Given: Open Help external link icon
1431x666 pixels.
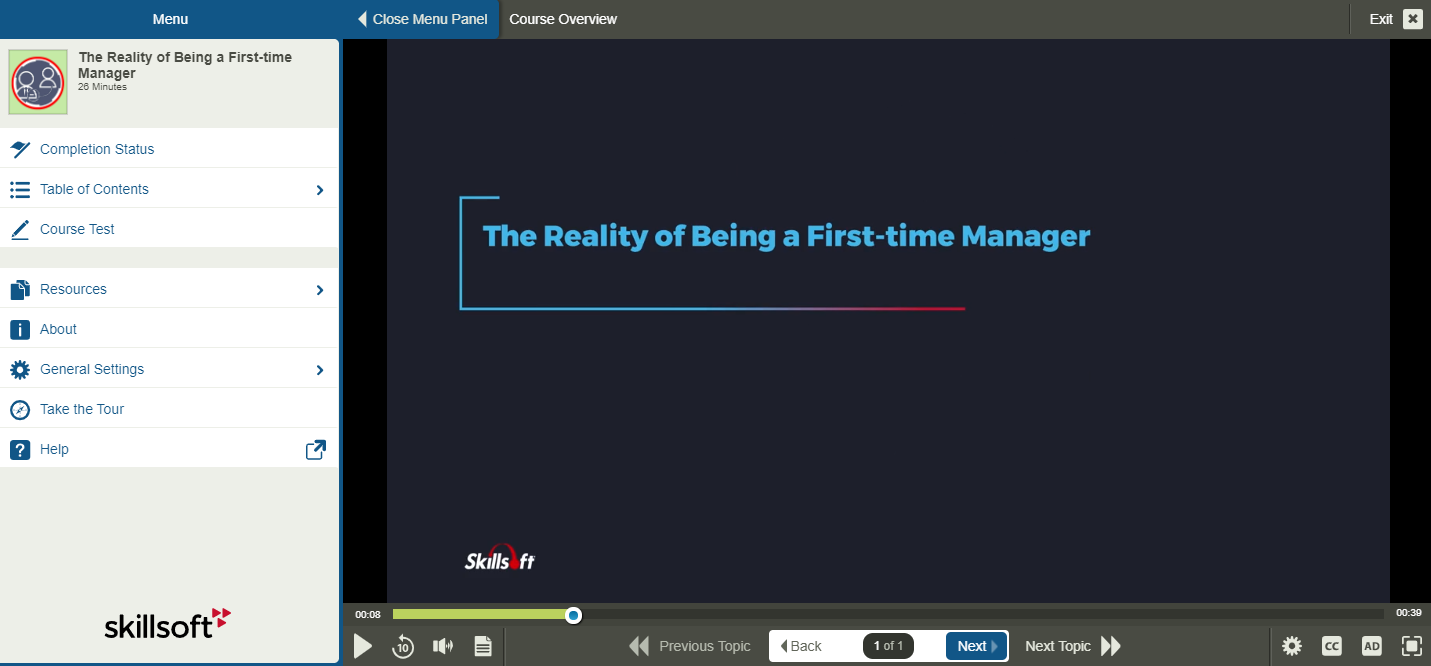Looking at the screenshot, I should [315, 449].
